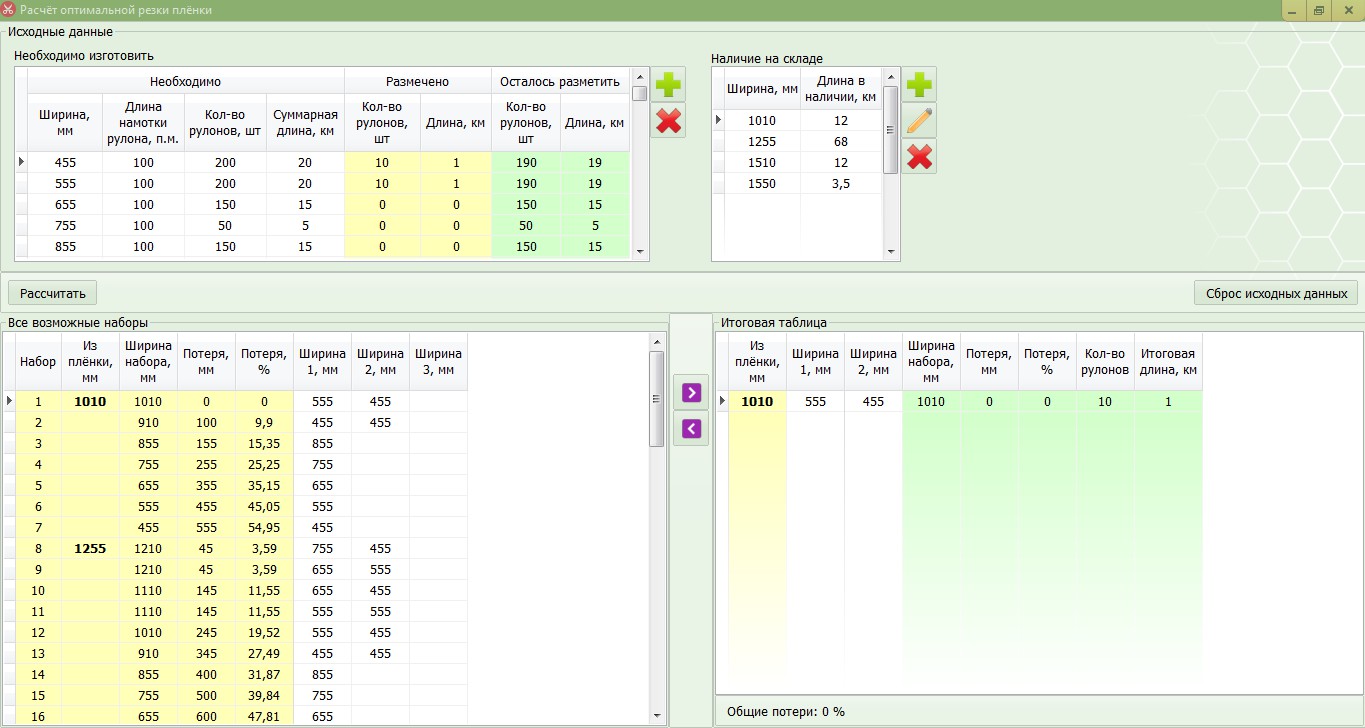The height and width of the screenshot is (728, 1365).
Task: Click green plus icon beside stock table
Action: (x=919, y=85)
